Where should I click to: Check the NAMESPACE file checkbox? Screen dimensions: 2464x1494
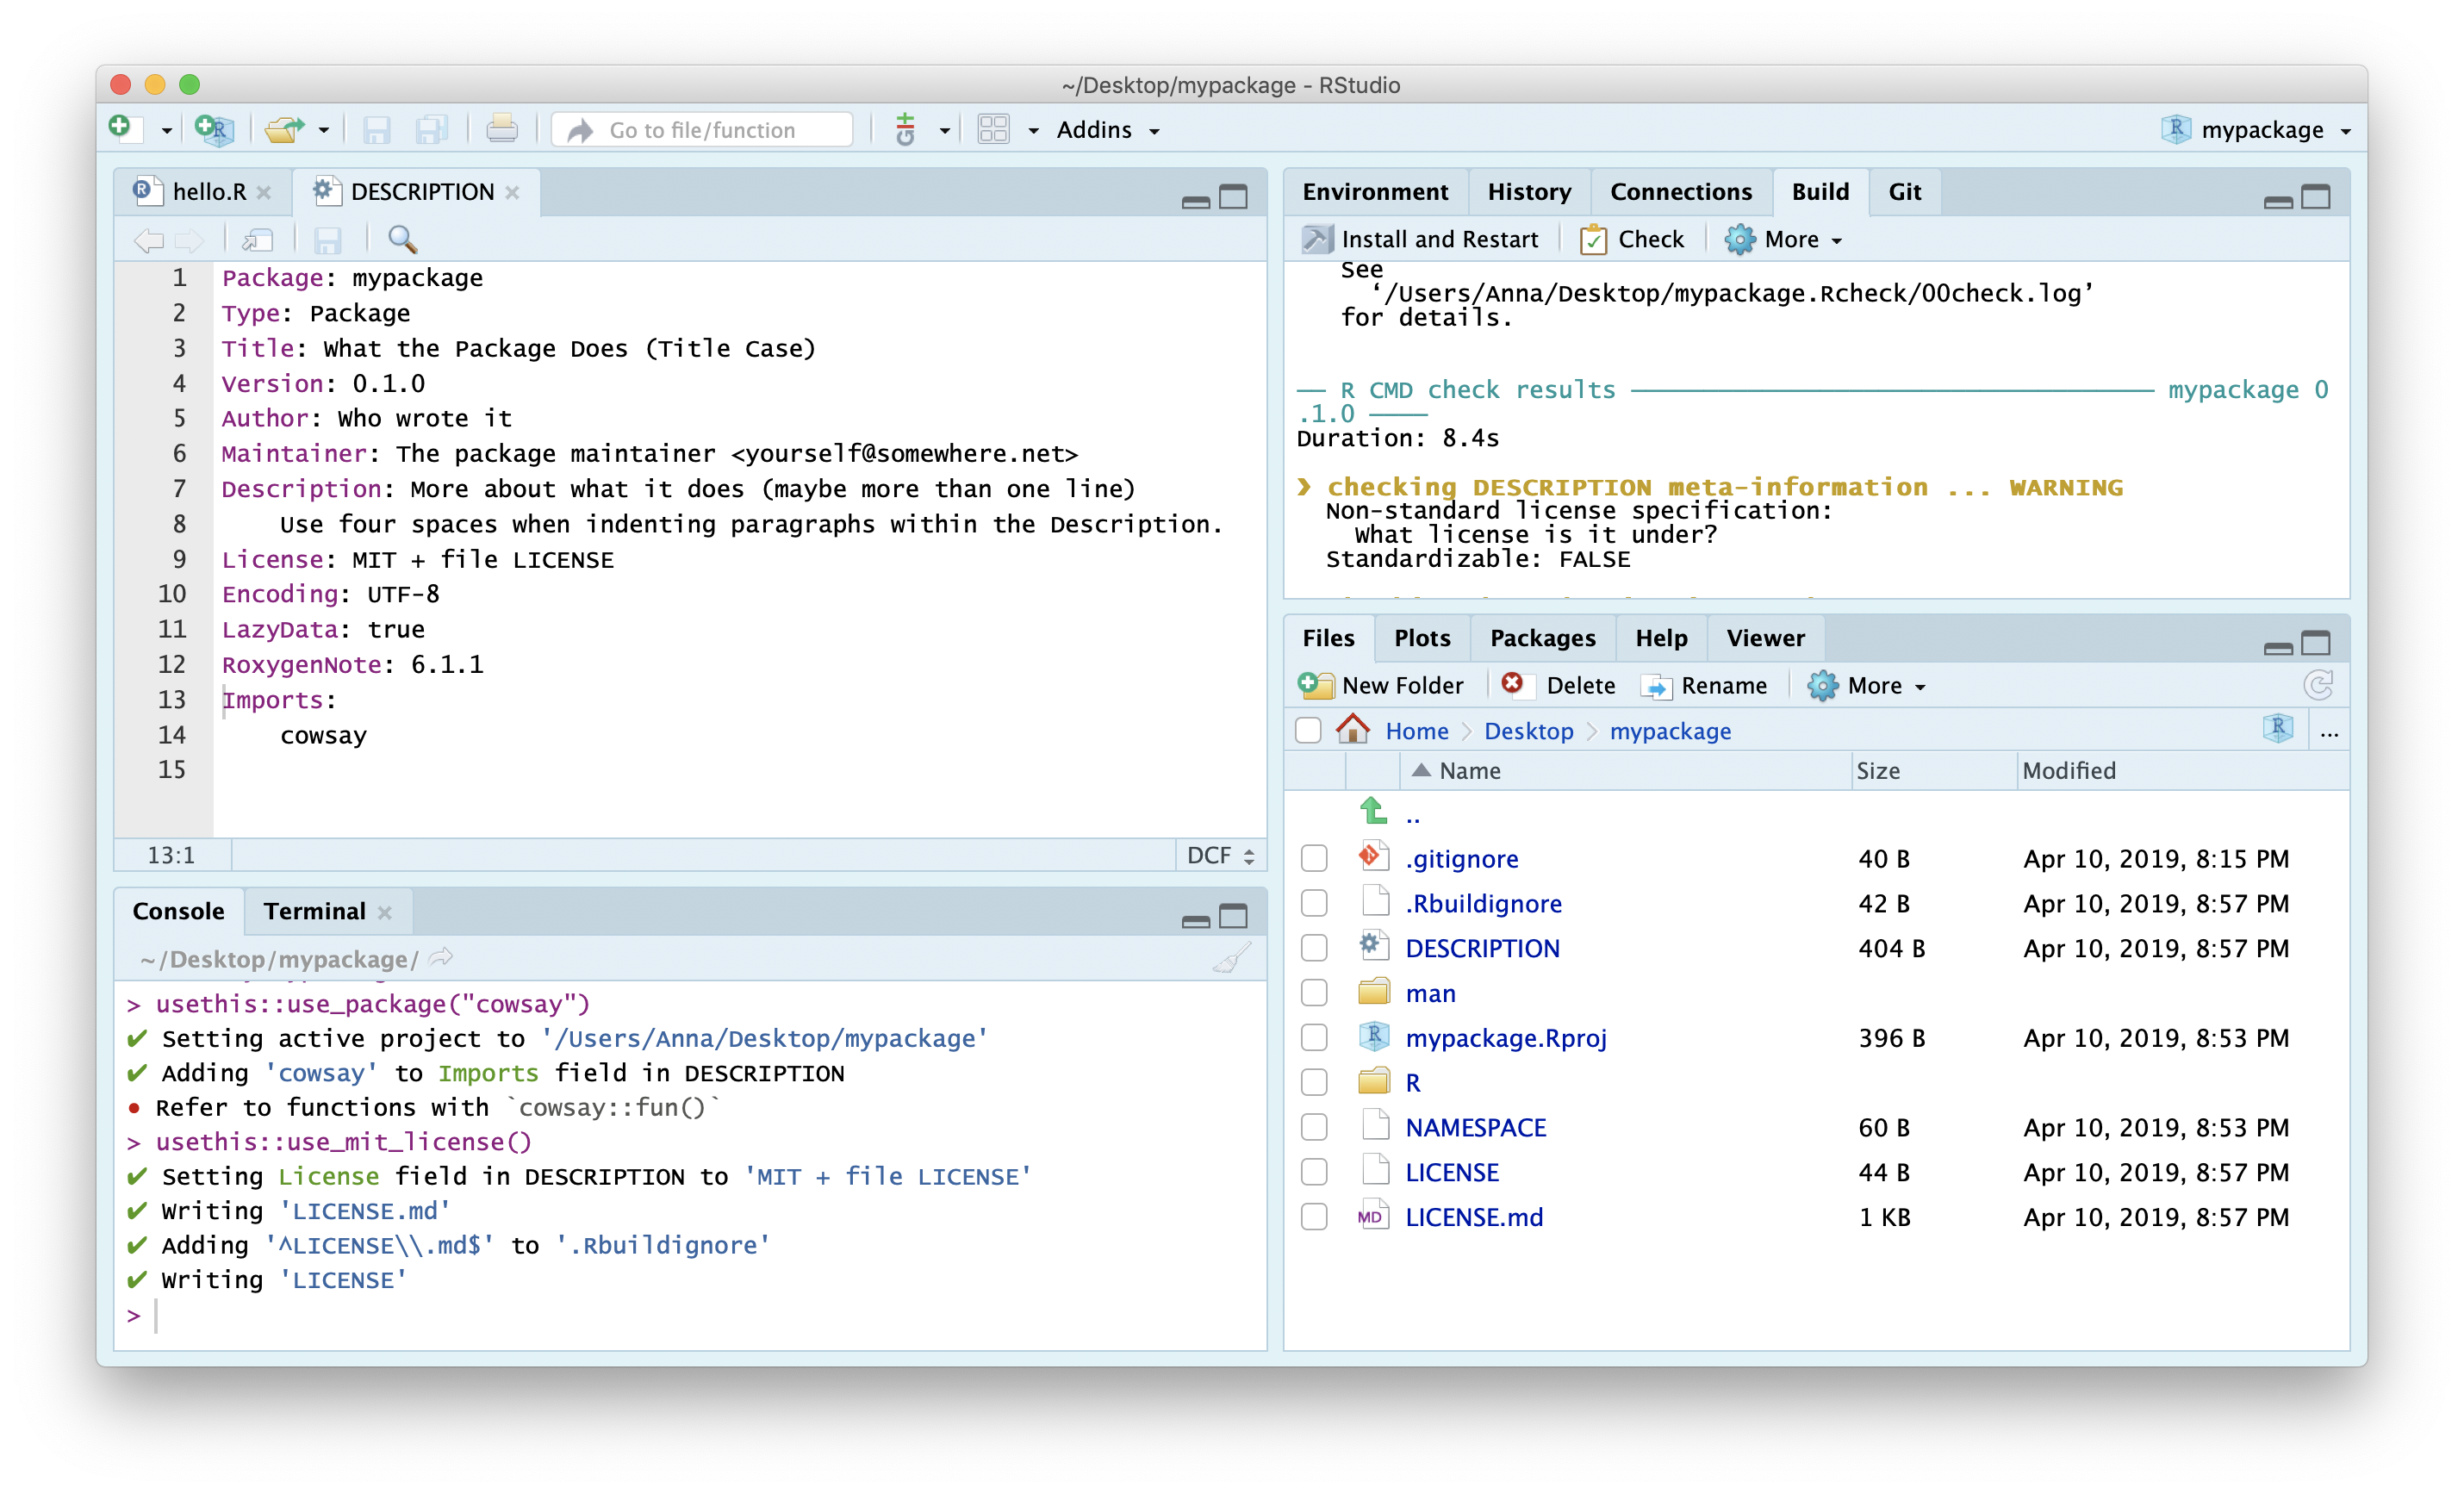coord(1314,1127)
